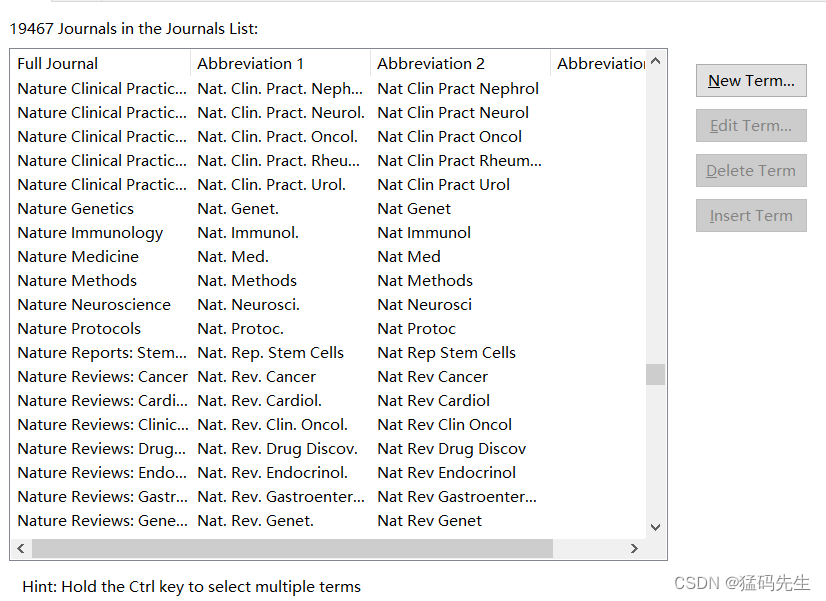The height and width of the screenshot is (601, 826).
Task: Click the New Term button
Action: 751,81
